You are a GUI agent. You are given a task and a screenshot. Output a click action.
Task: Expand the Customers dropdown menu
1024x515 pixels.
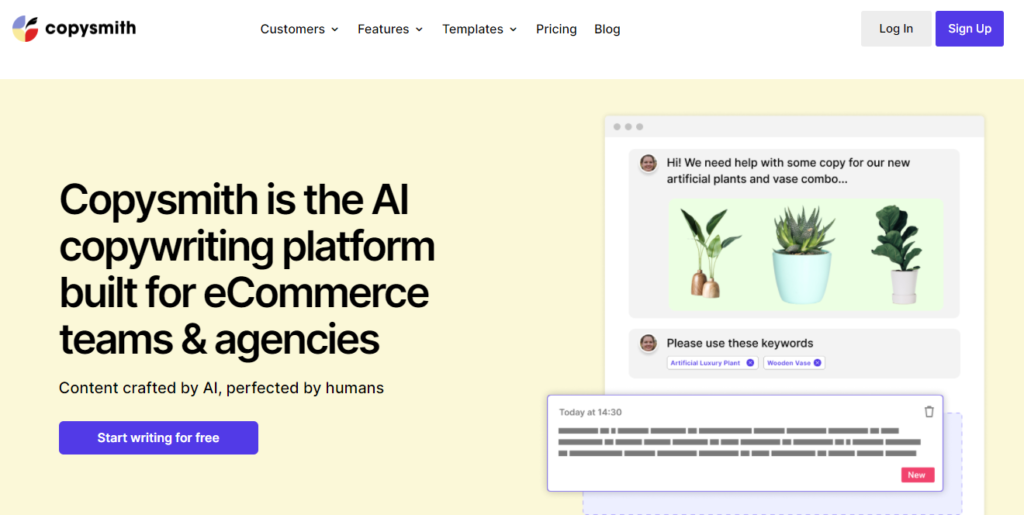click(299, 29)
